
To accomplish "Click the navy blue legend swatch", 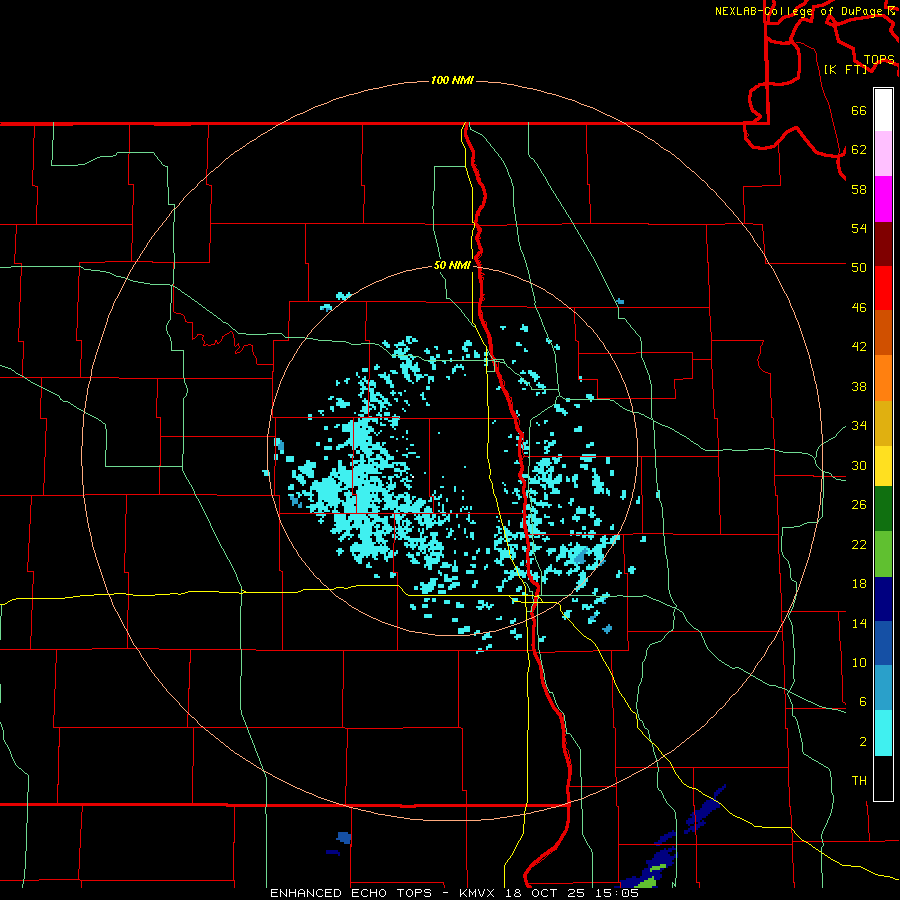I will (883, 599).
